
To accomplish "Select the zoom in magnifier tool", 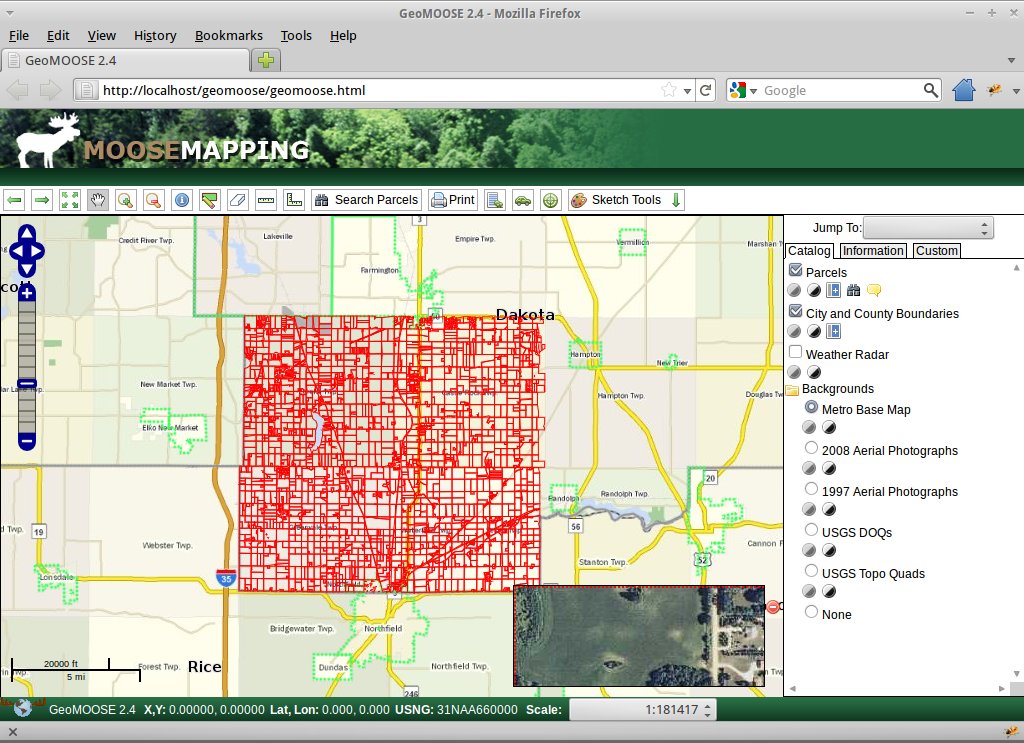I will point(125,200).
